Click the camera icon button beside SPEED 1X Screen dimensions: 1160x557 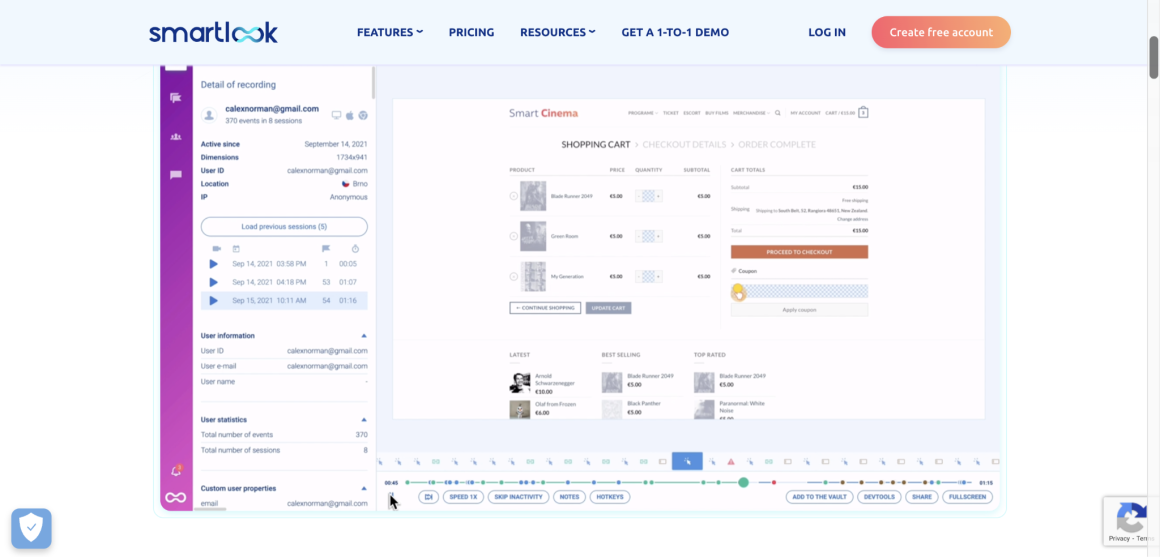point(428,497)
